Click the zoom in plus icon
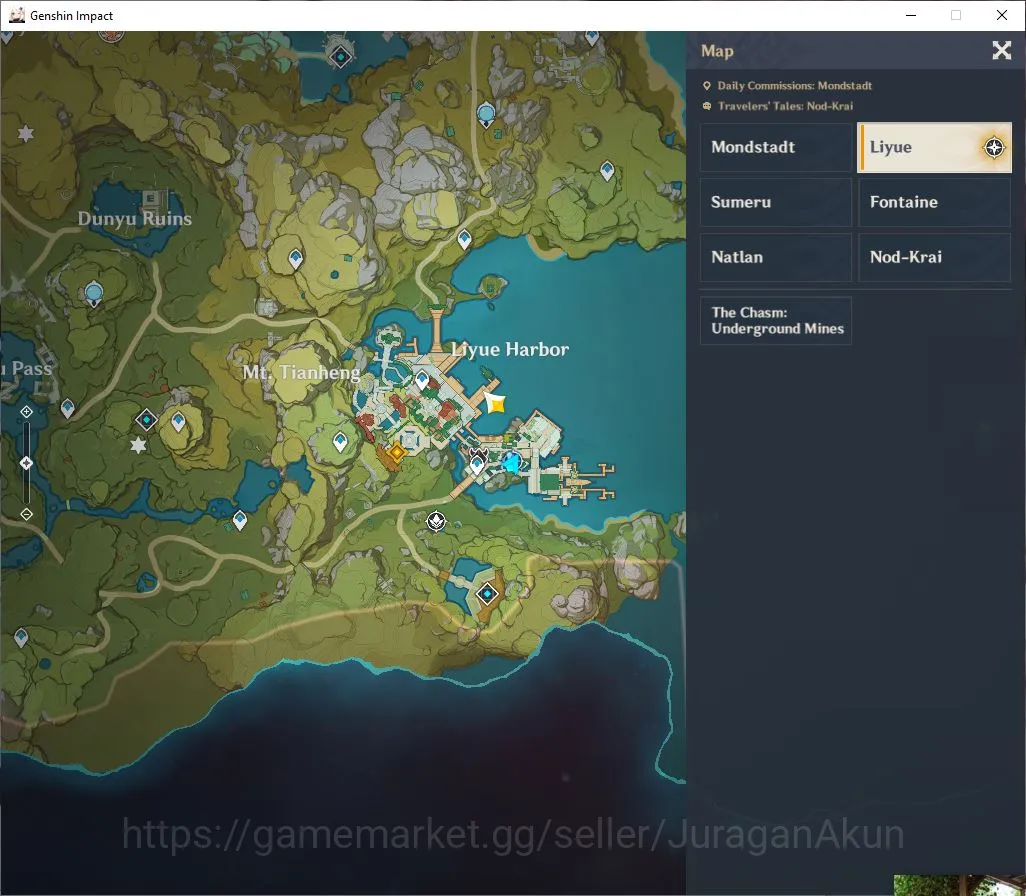 [x=26, y=412]
